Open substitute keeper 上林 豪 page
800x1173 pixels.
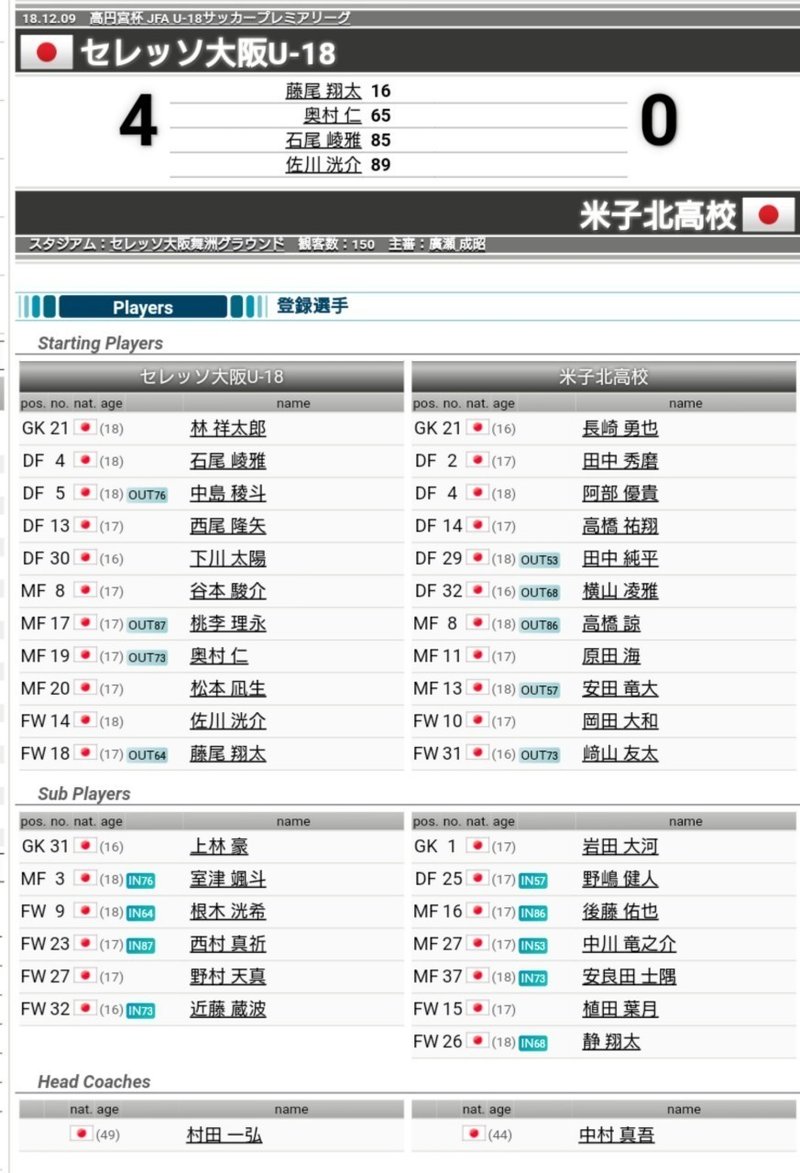click(x=219, y=847)
